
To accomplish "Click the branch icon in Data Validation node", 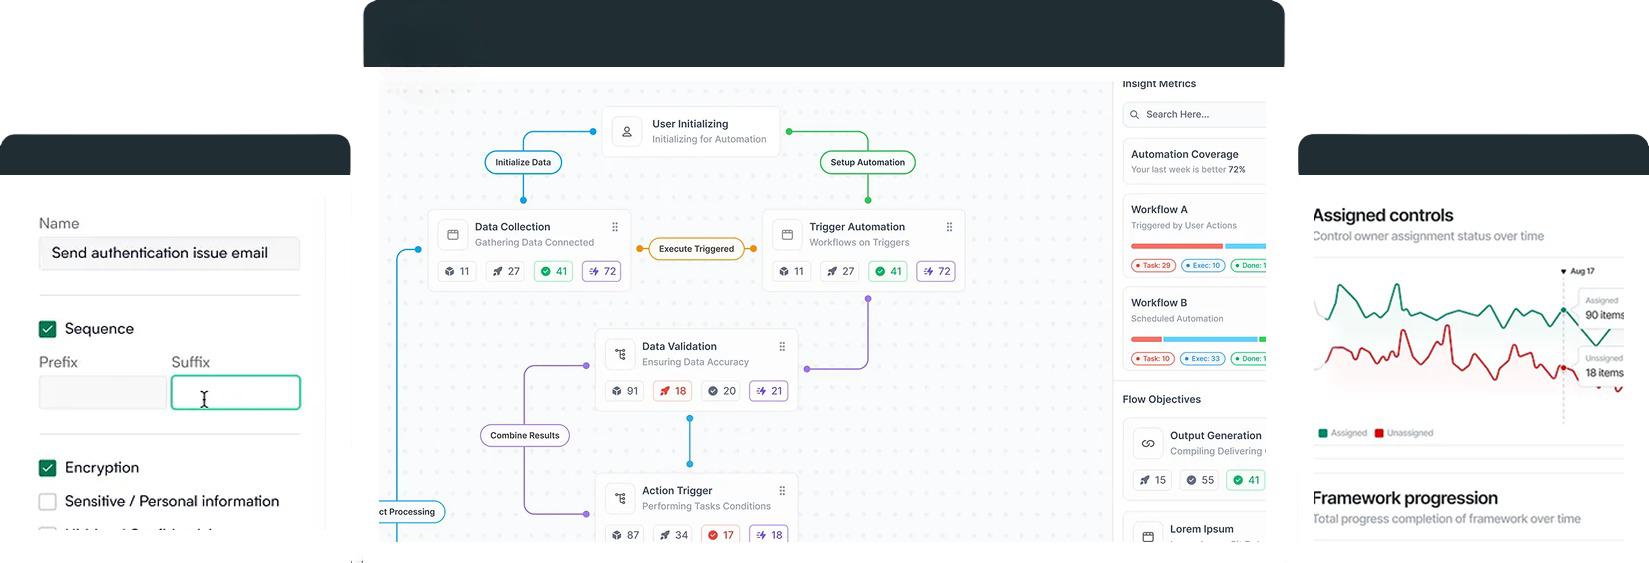I will point(620,354).
